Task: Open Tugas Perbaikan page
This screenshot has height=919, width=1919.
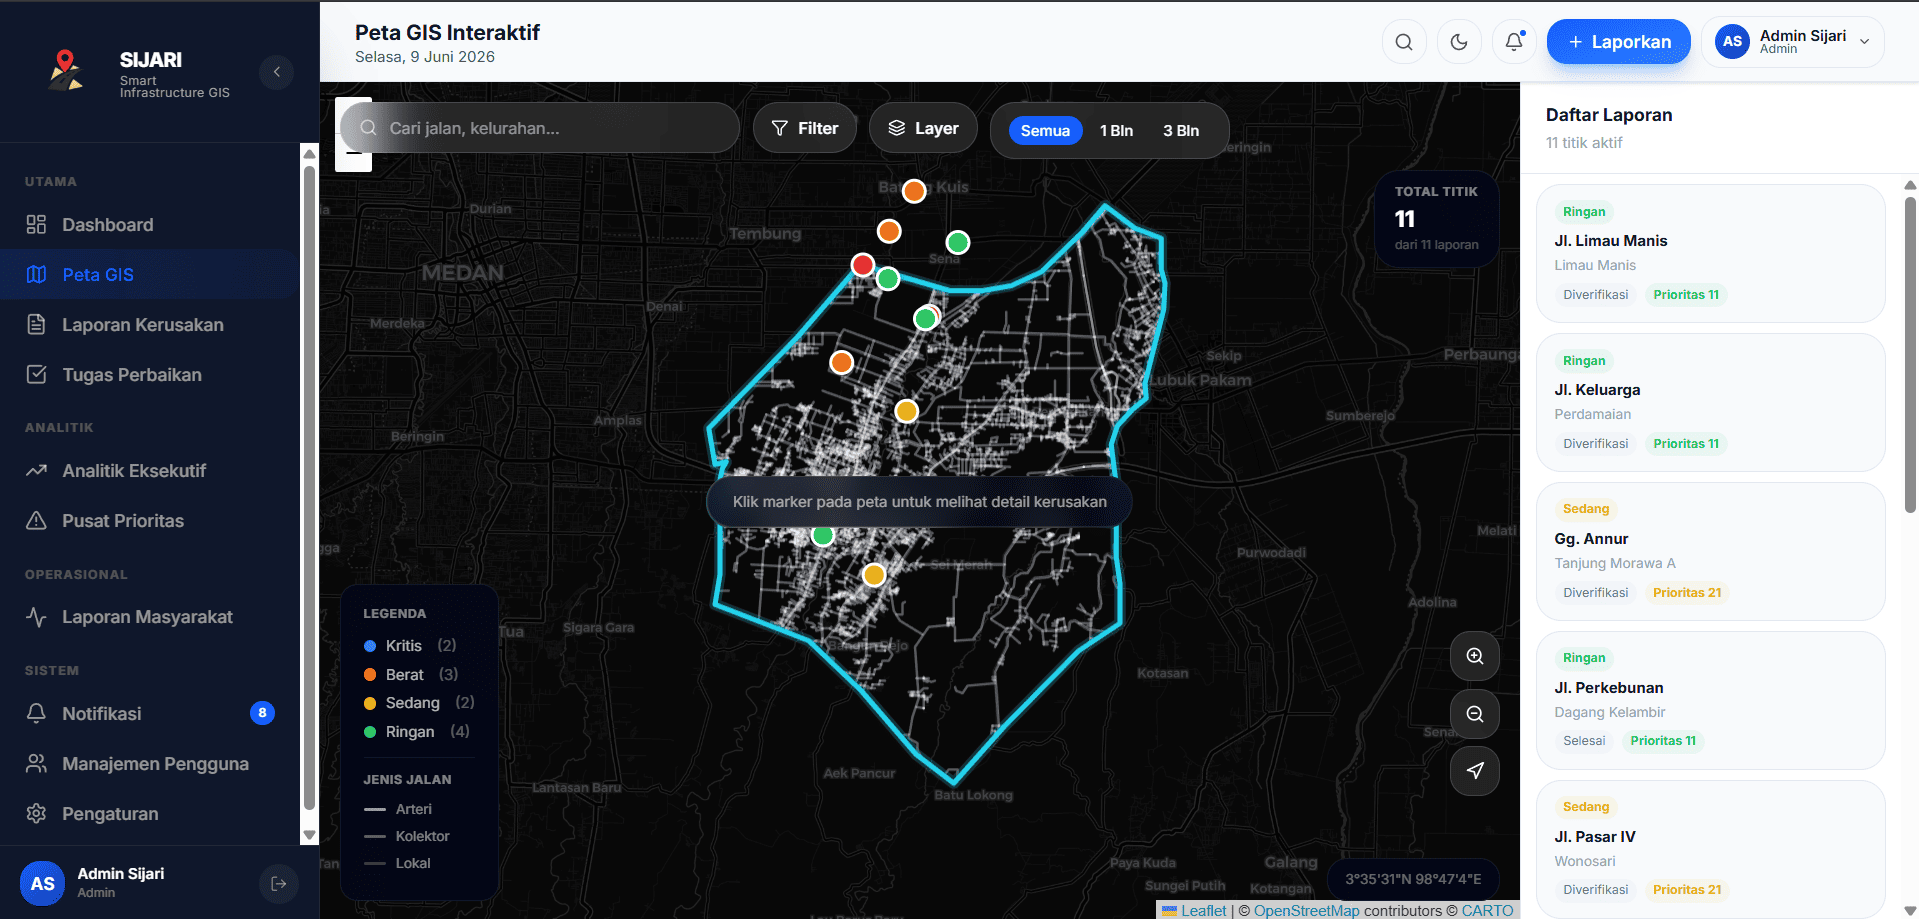Action: pos(150,375)
